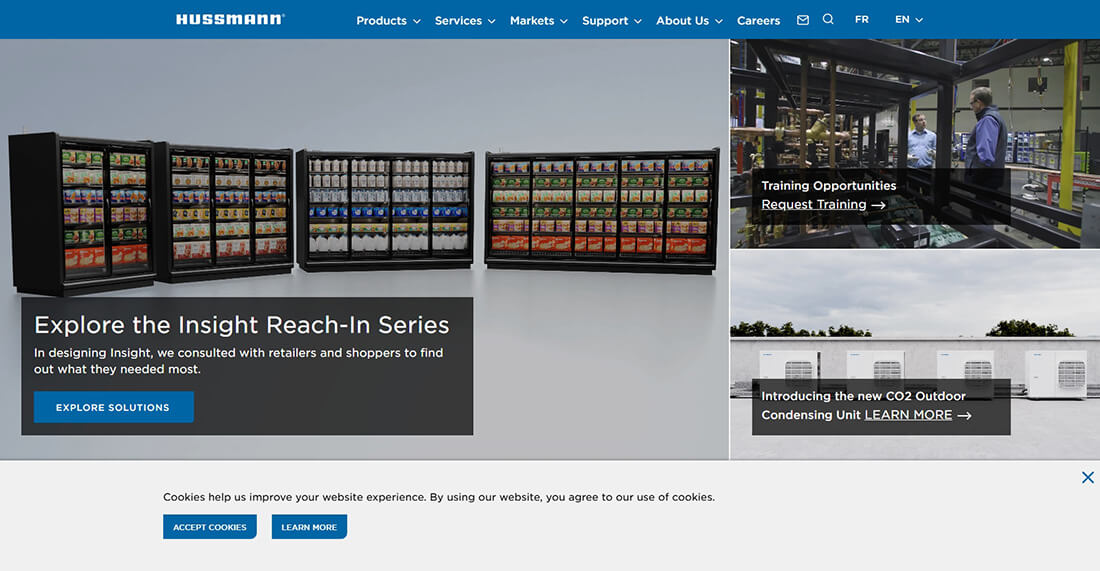Expand the Products menu
The height and width of the screenshot is (571, 1100).
[x=388, y=20]
